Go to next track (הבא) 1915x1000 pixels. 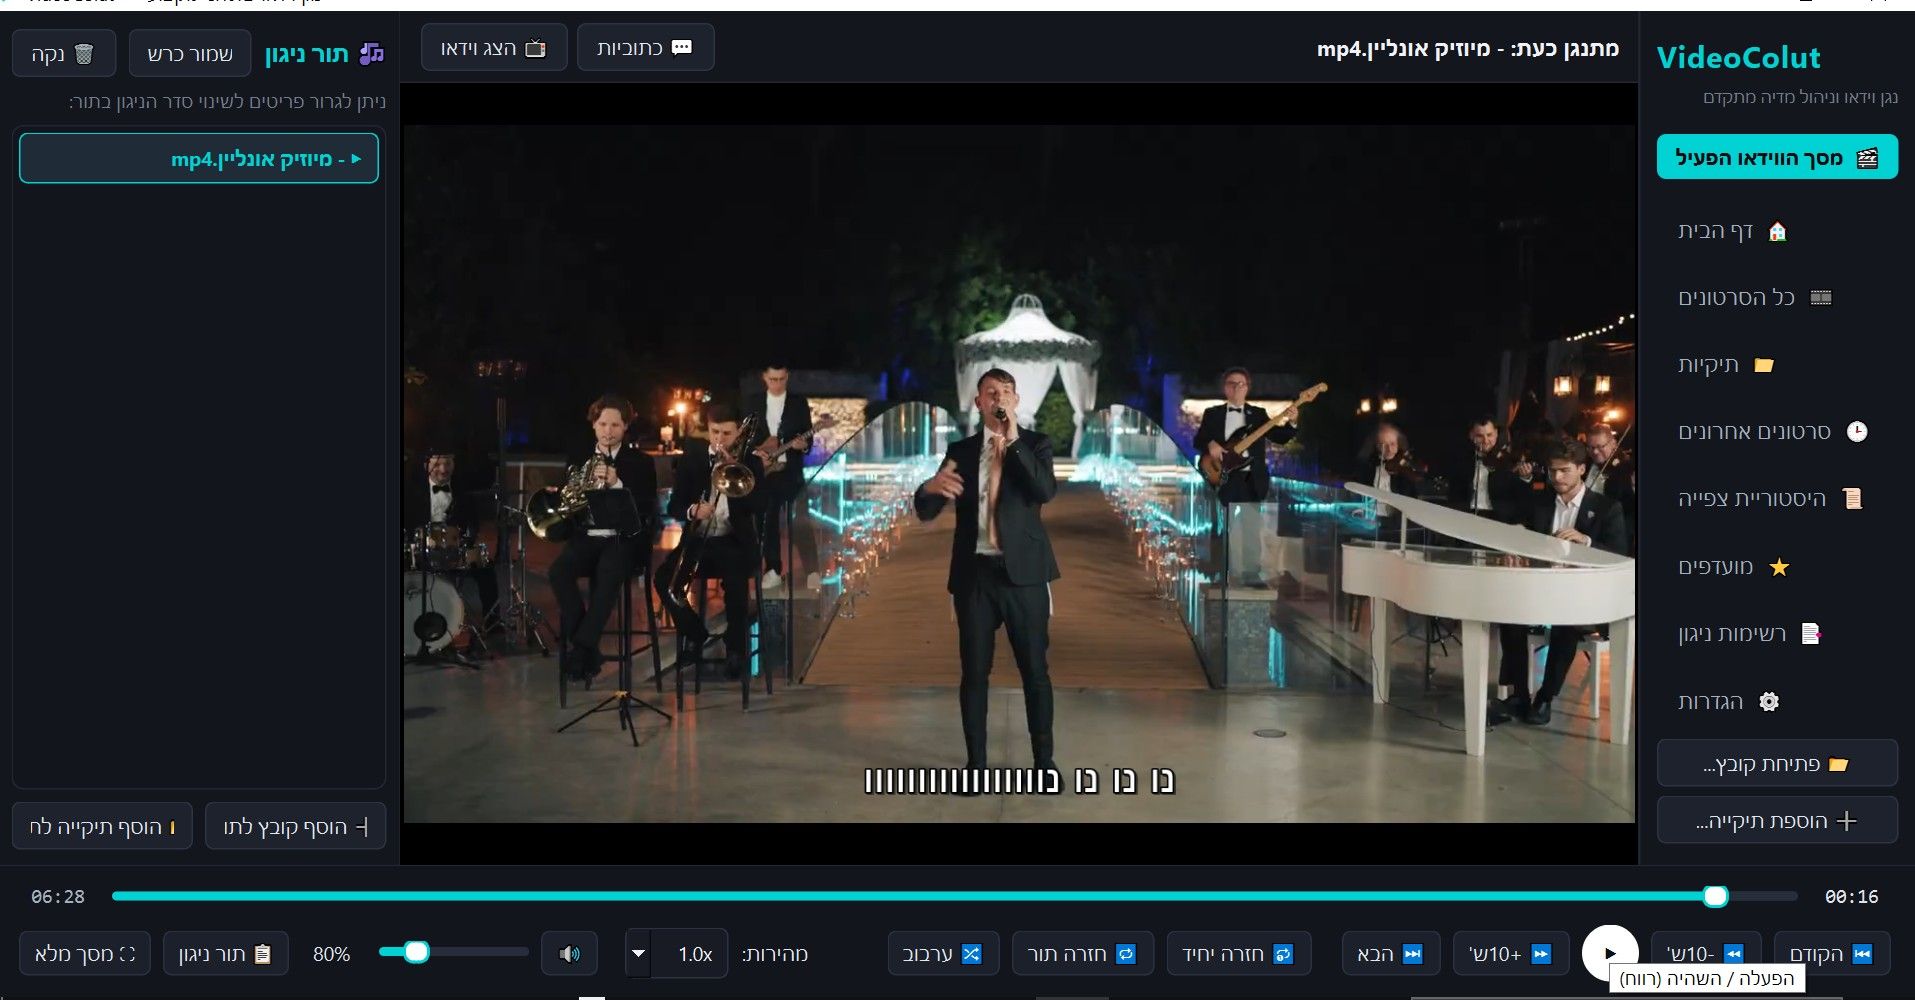(1391, 954)
